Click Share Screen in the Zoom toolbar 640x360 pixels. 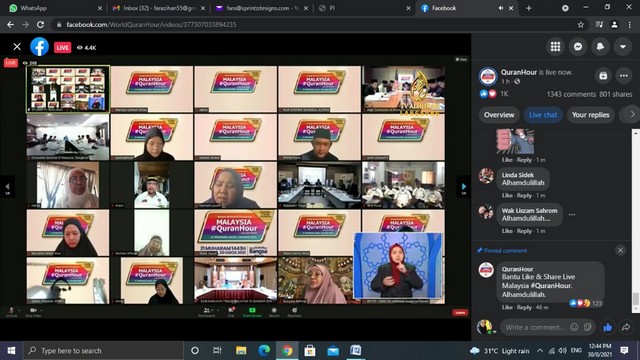[x=252, y=312]
